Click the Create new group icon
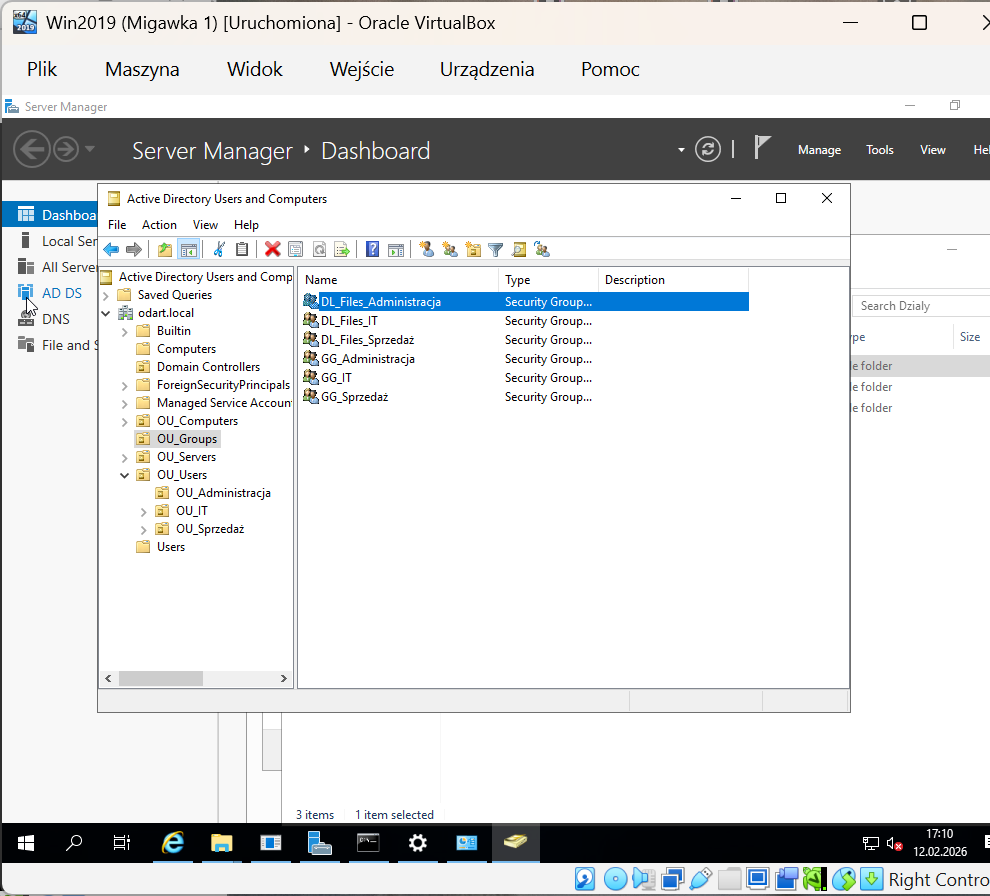 pos(449,250)
